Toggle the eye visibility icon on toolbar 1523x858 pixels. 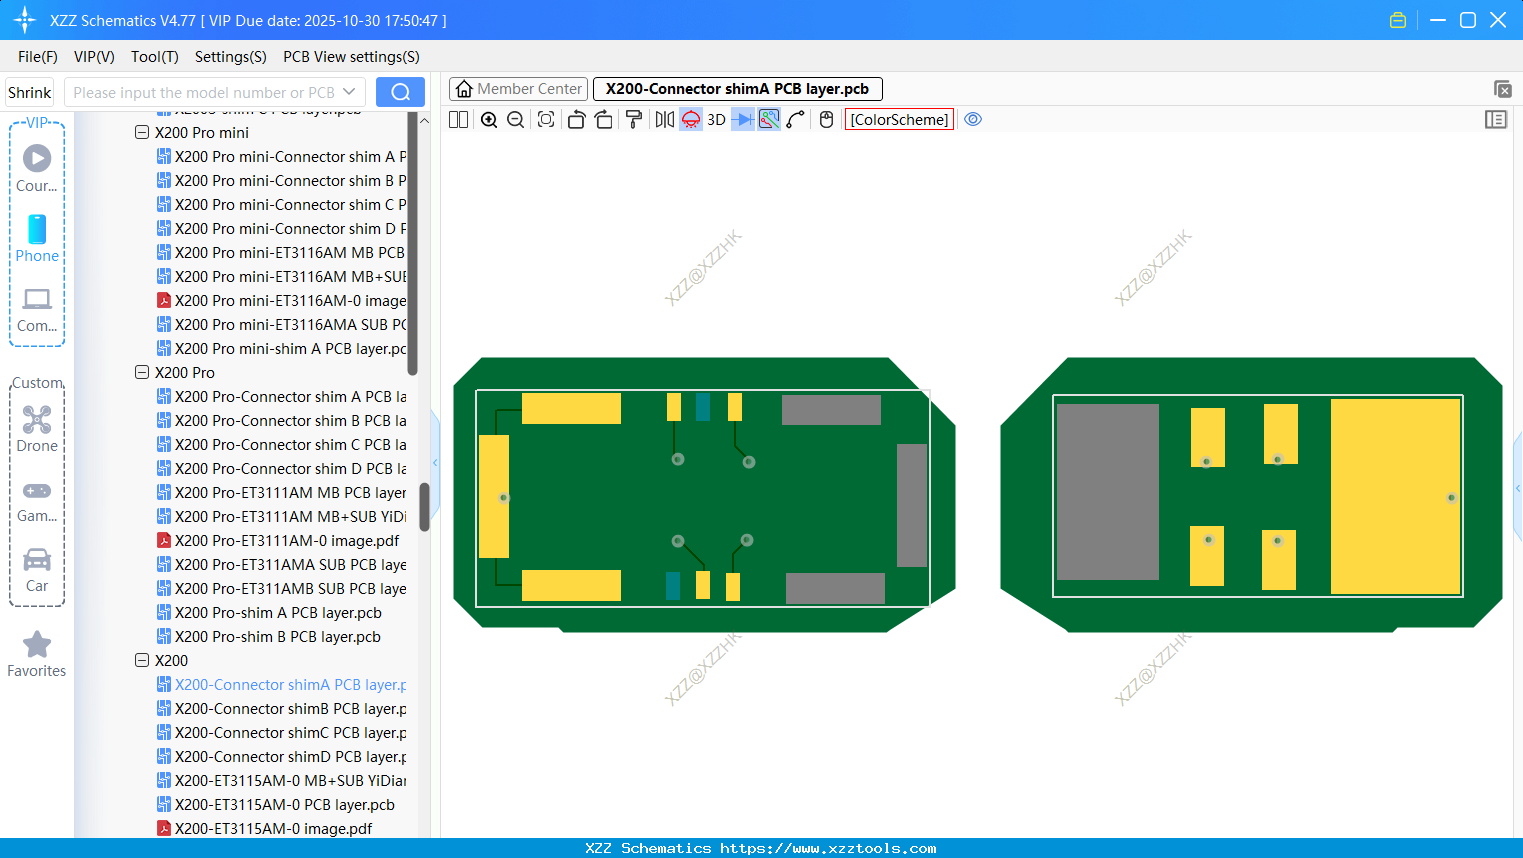click(972, 119)
